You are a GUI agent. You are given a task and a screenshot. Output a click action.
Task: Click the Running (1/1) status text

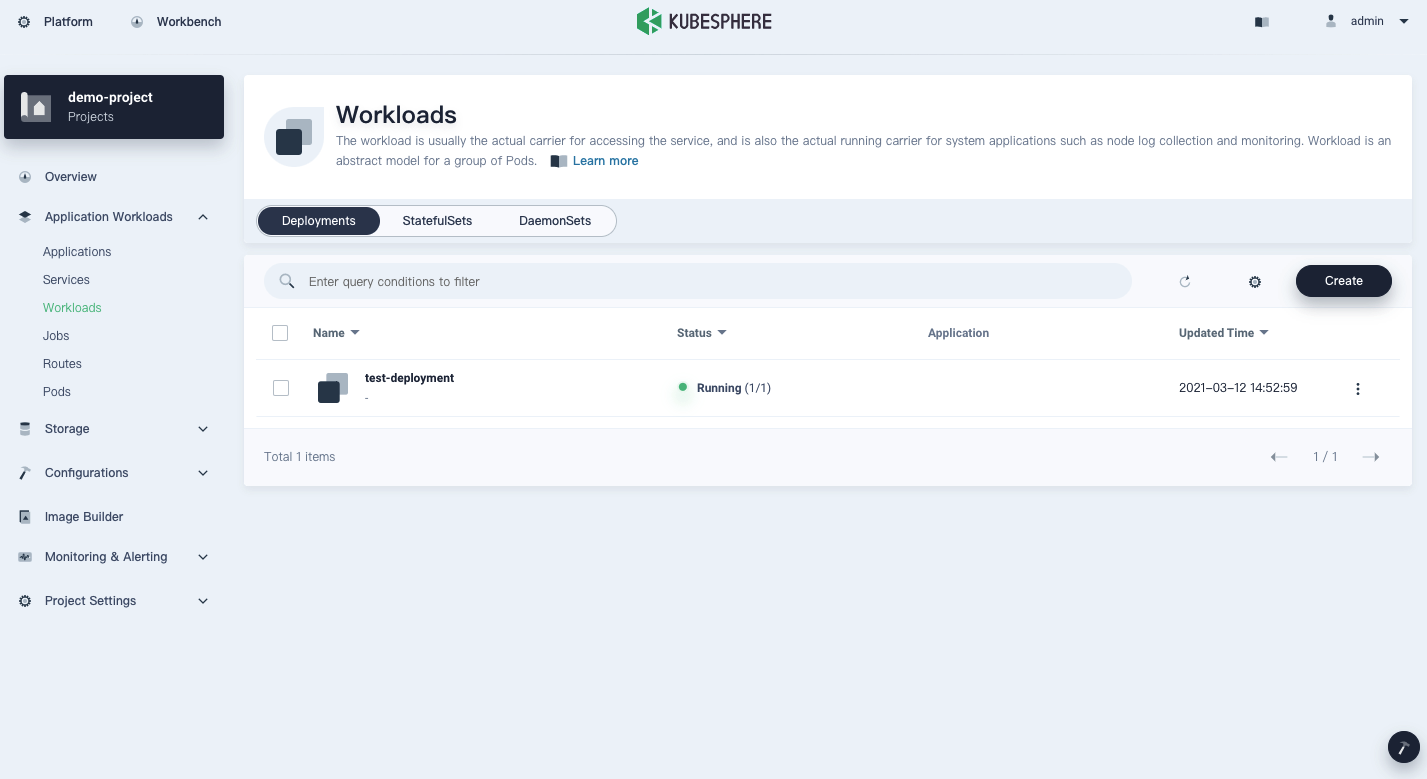click(734, 388)
